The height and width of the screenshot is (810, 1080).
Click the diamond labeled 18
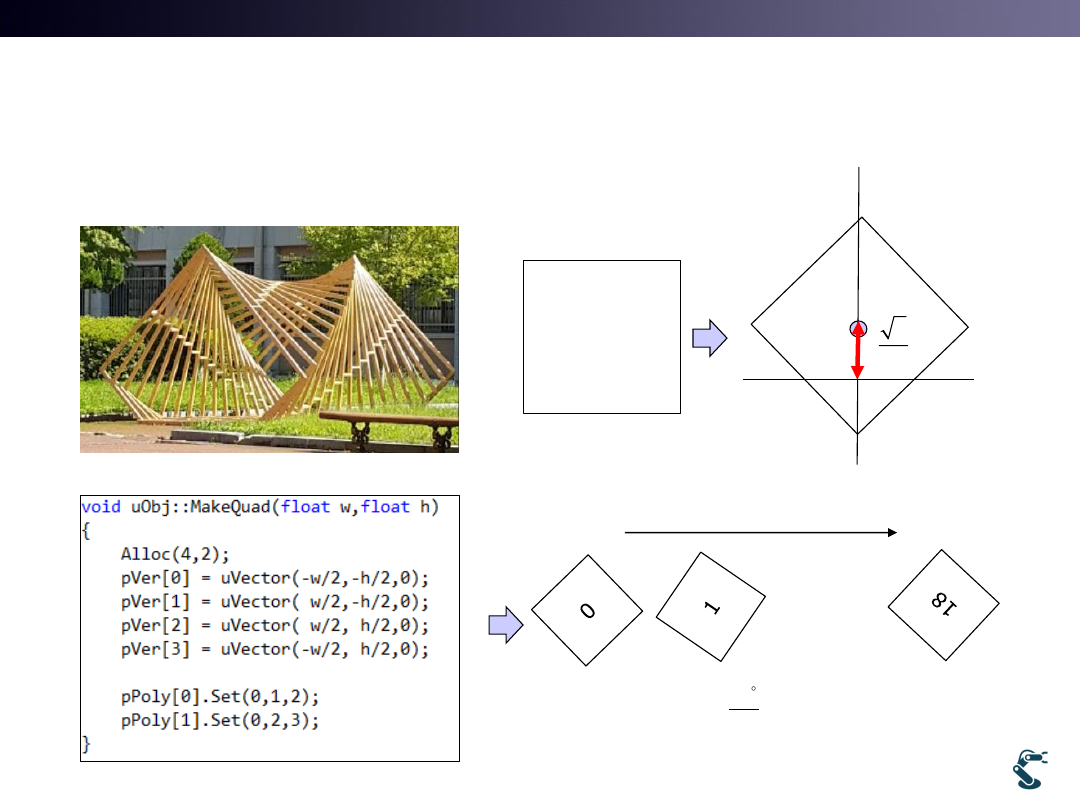pyautogui.click(x=943, y=604)
